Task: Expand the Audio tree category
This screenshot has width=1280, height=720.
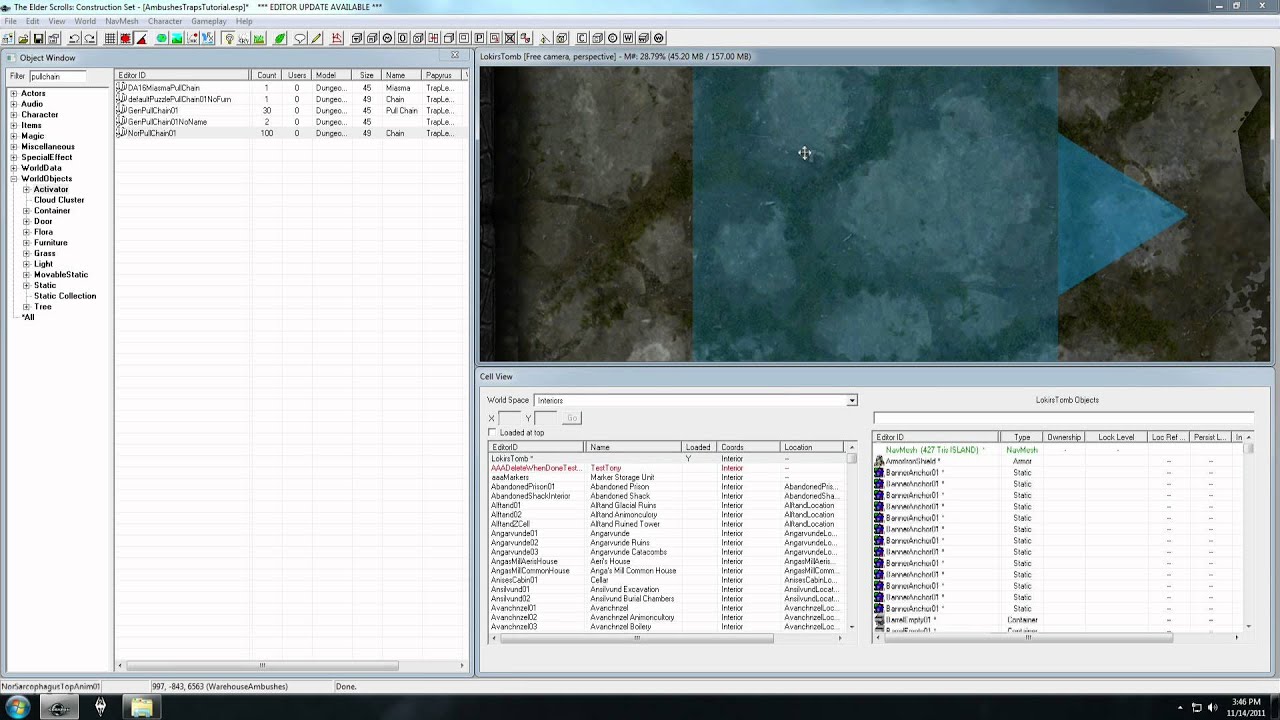Action: [14, 104]
